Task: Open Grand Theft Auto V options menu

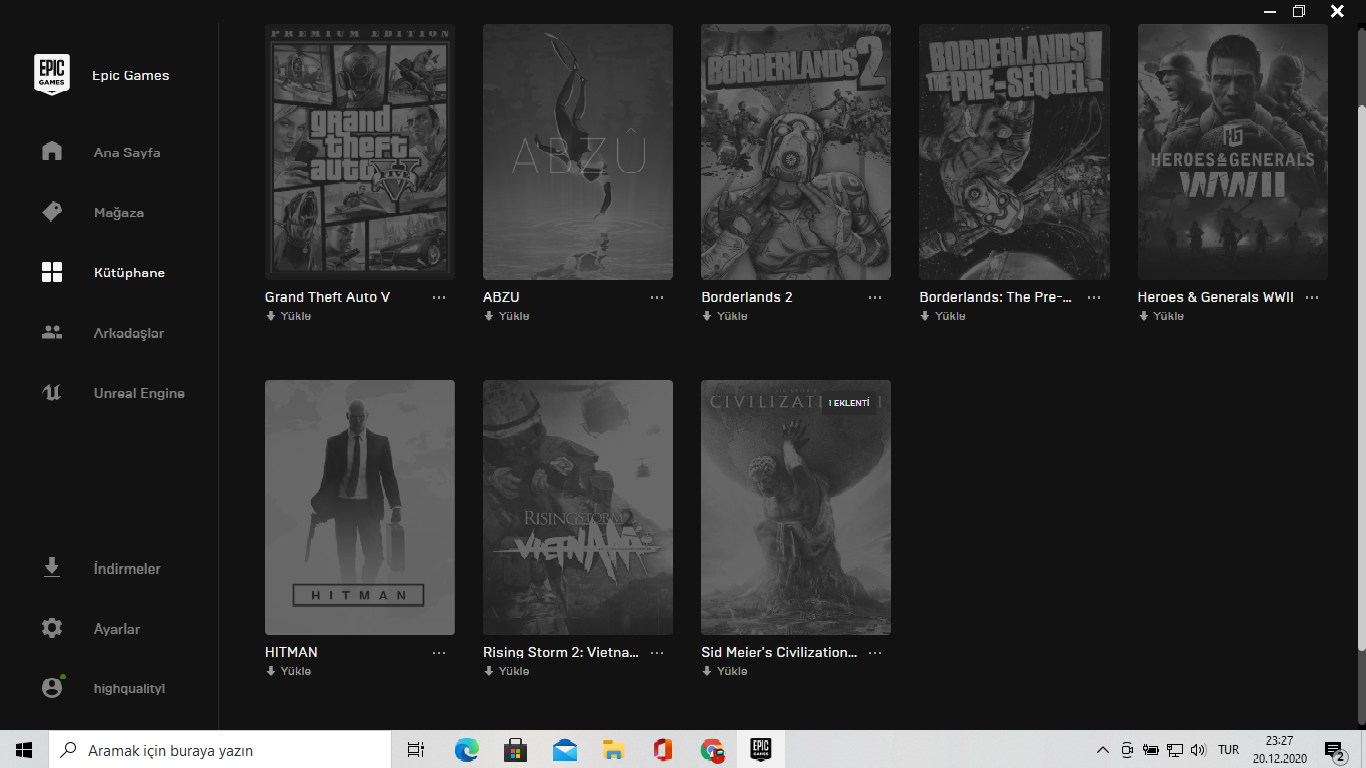Action: click(439, 298)
